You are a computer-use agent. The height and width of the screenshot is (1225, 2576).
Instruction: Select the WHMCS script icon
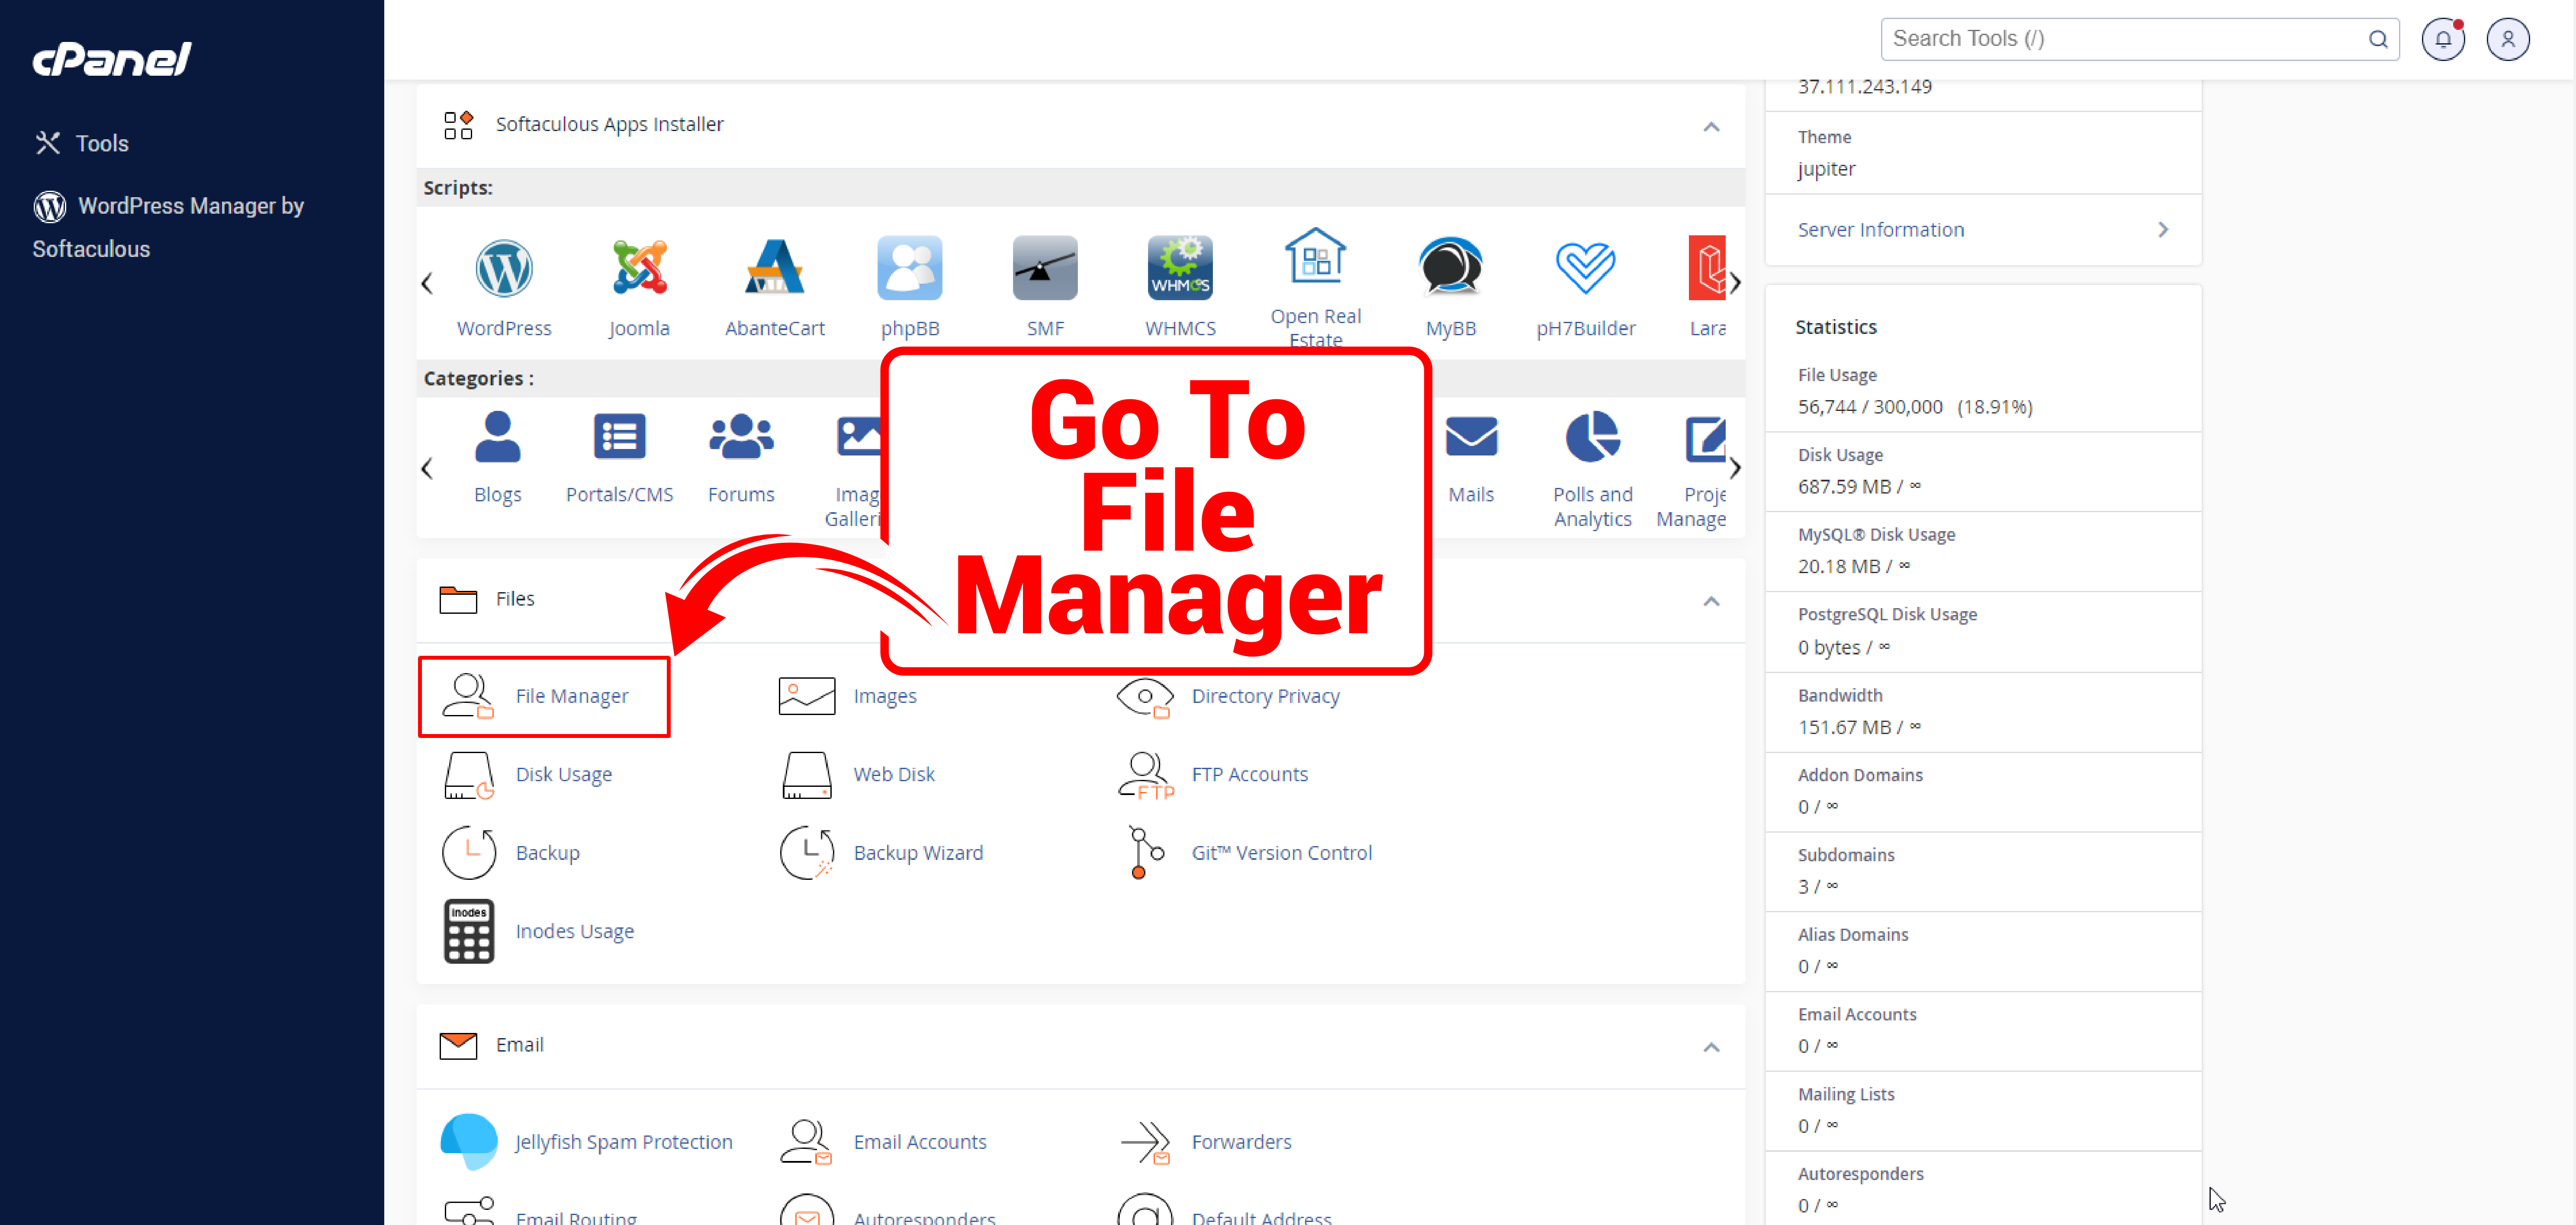pos(1180,268)
